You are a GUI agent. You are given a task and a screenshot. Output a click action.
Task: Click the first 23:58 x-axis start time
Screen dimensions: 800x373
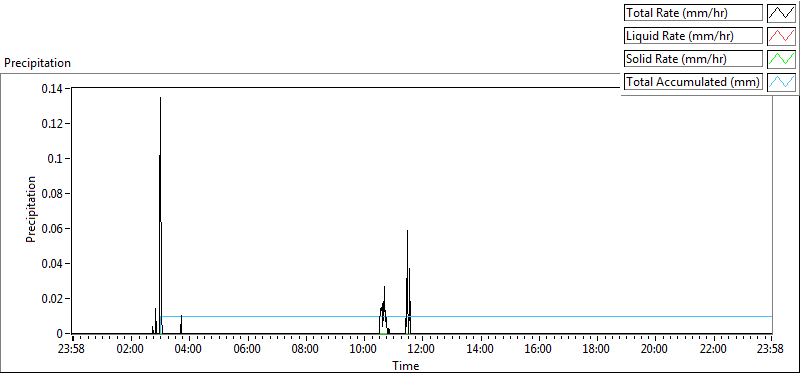(x=72, y=350)
